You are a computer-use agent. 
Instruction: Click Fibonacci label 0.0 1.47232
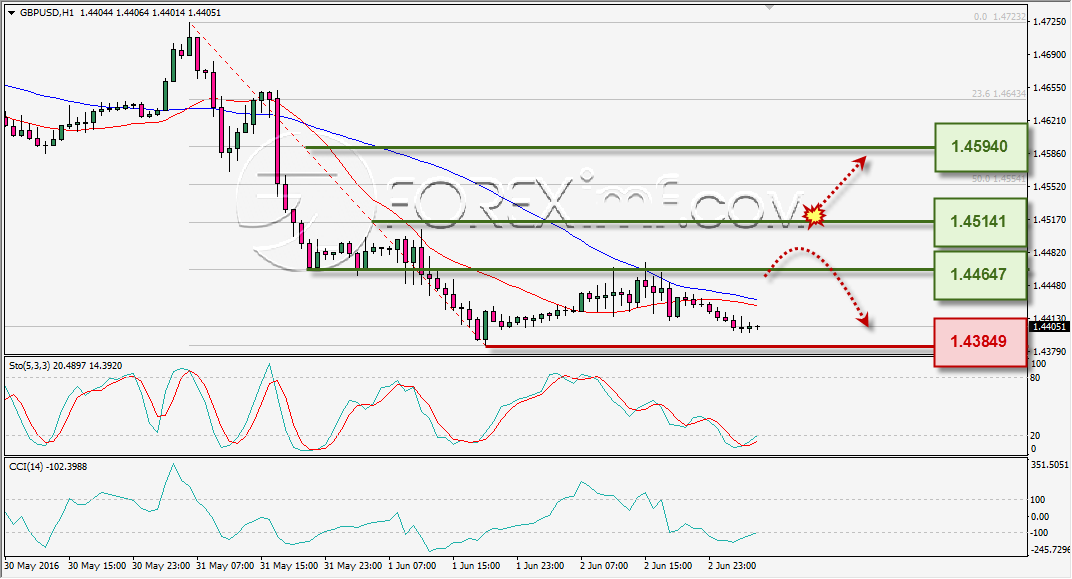(1000, 17)
